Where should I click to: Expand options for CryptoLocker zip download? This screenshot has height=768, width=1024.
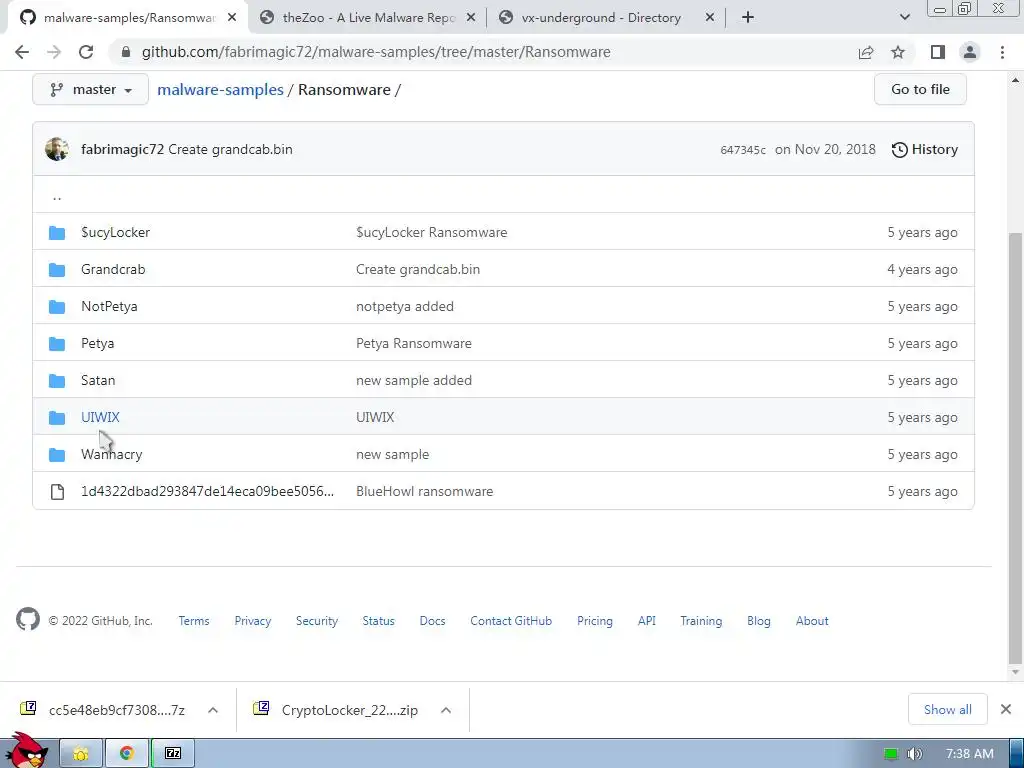(446, 710)
